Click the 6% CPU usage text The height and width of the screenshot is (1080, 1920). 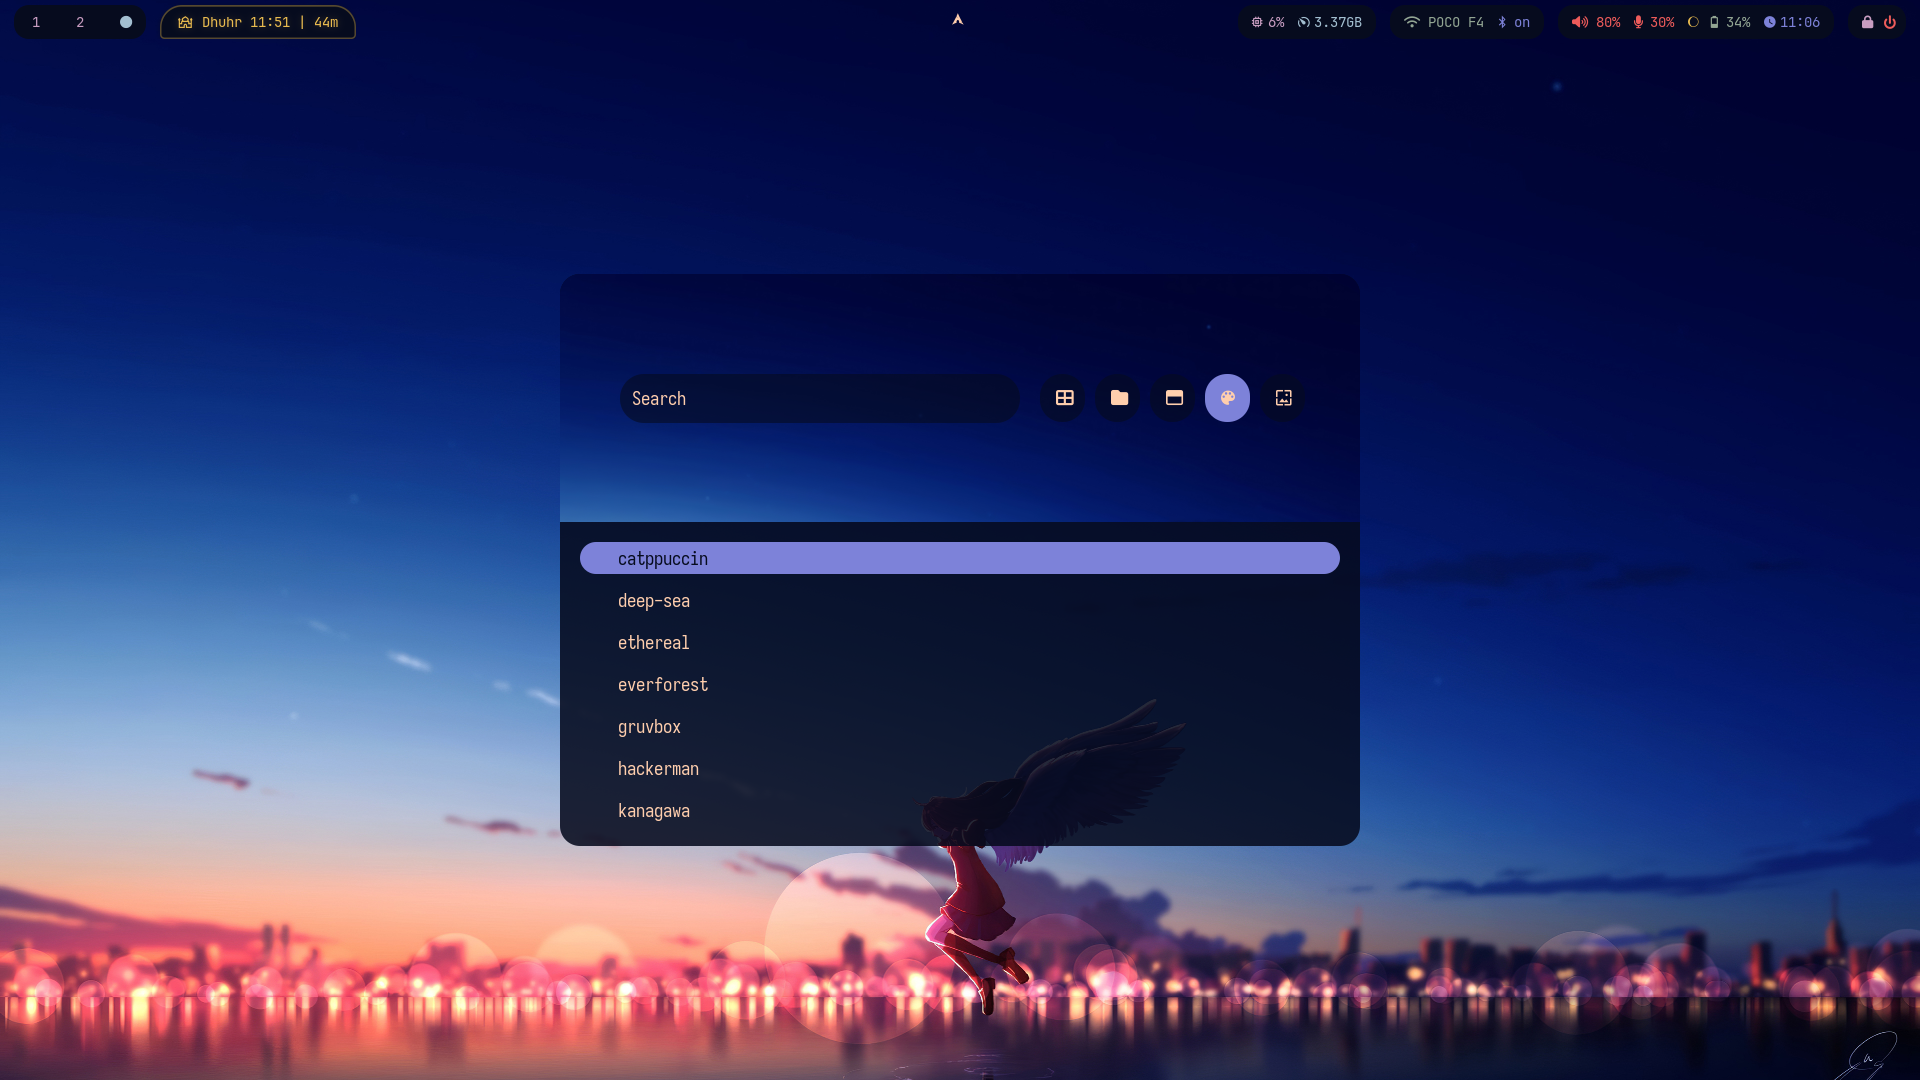point(1276,22)
